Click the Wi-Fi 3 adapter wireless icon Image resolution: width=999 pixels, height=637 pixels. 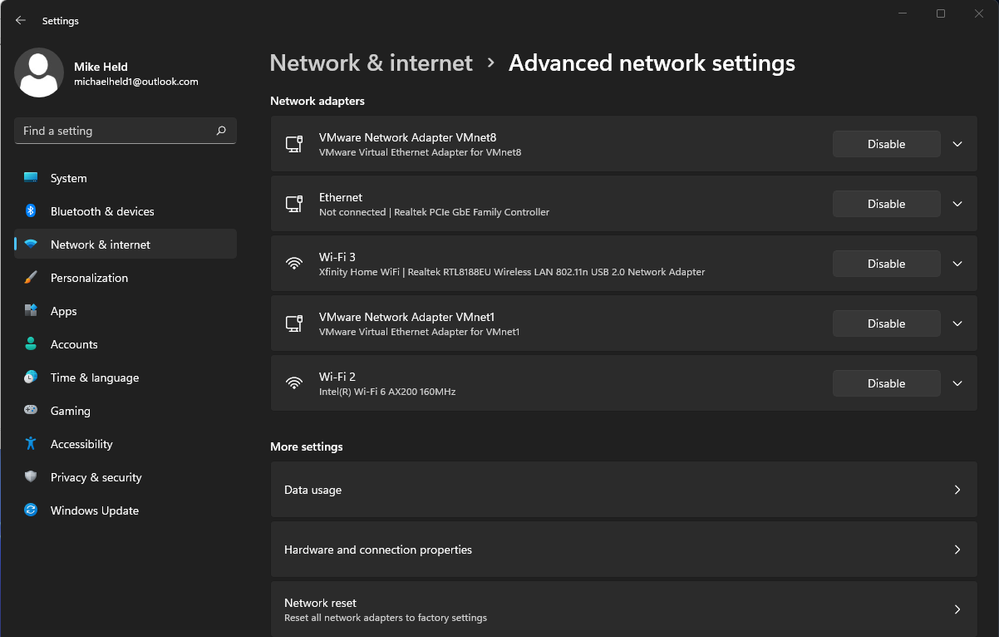[294, 263]
